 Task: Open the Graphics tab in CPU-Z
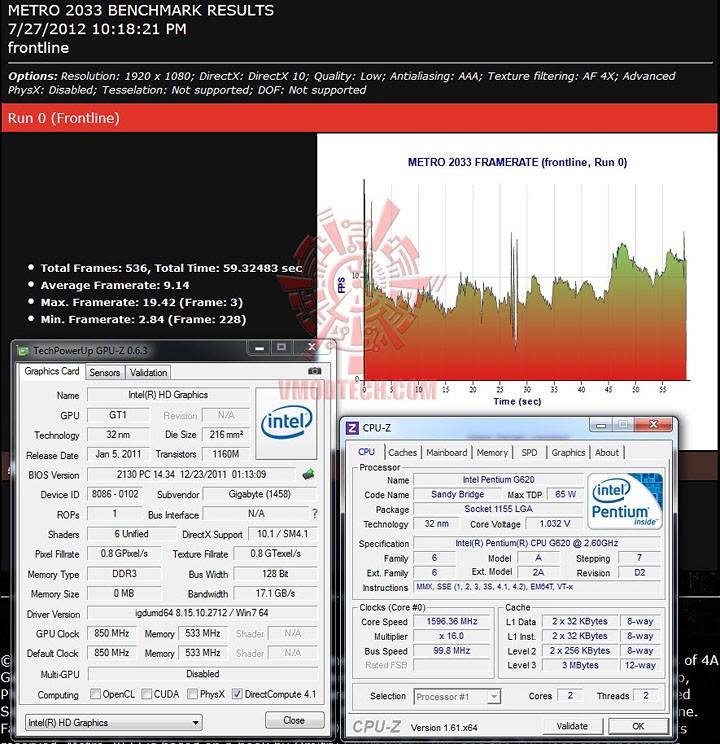pos(568,453)
